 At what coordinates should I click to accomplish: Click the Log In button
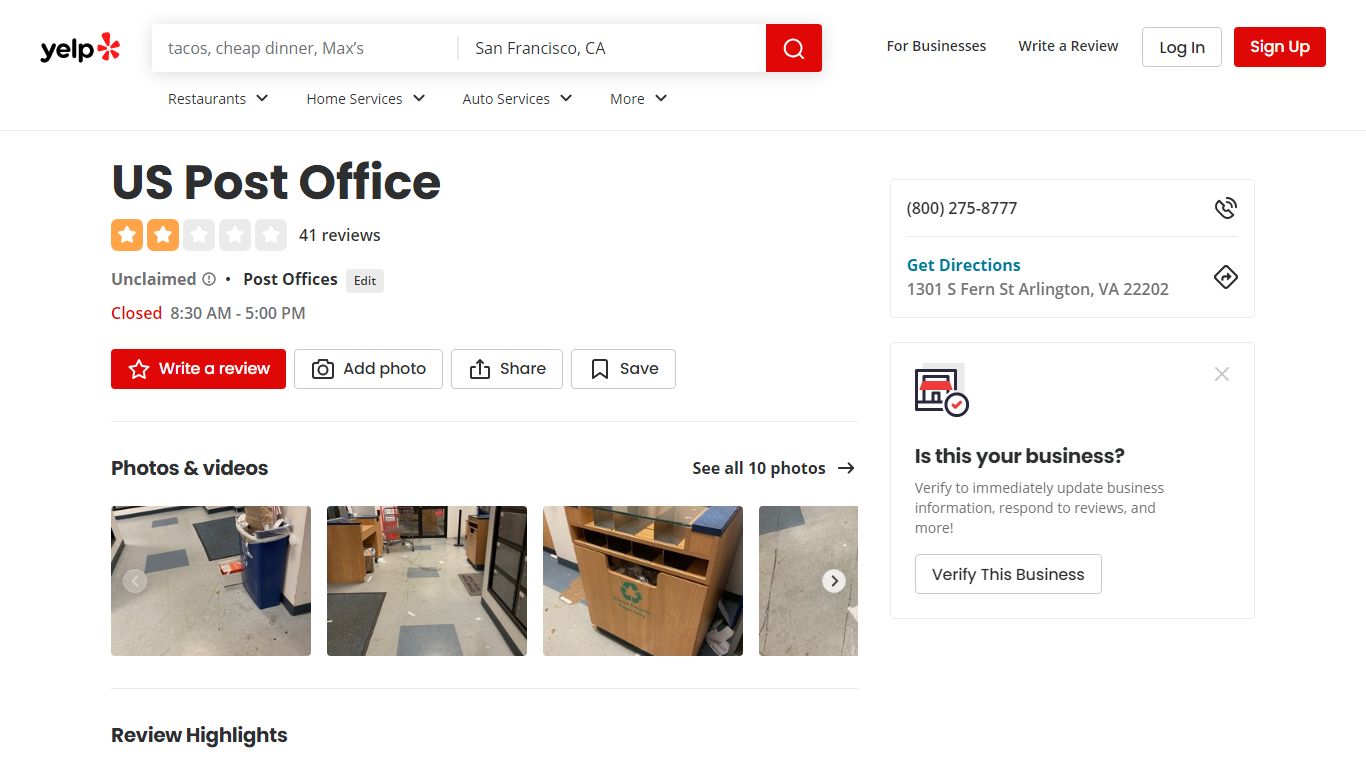click(1182, 47)
